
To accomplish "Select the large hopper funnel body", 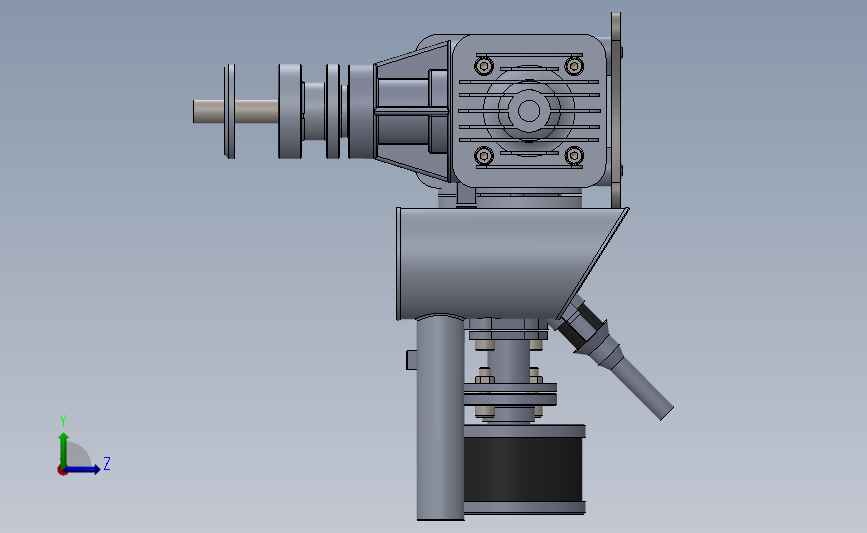I will pyautogui.click(x=498, y=263).
